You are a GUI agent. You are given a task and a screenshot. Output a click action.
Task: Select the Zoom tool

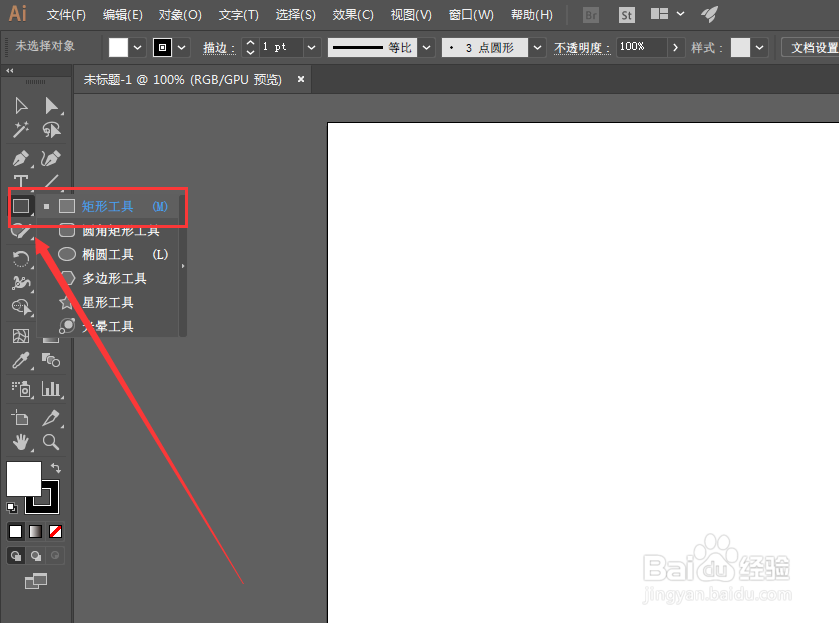pos(51,442)
